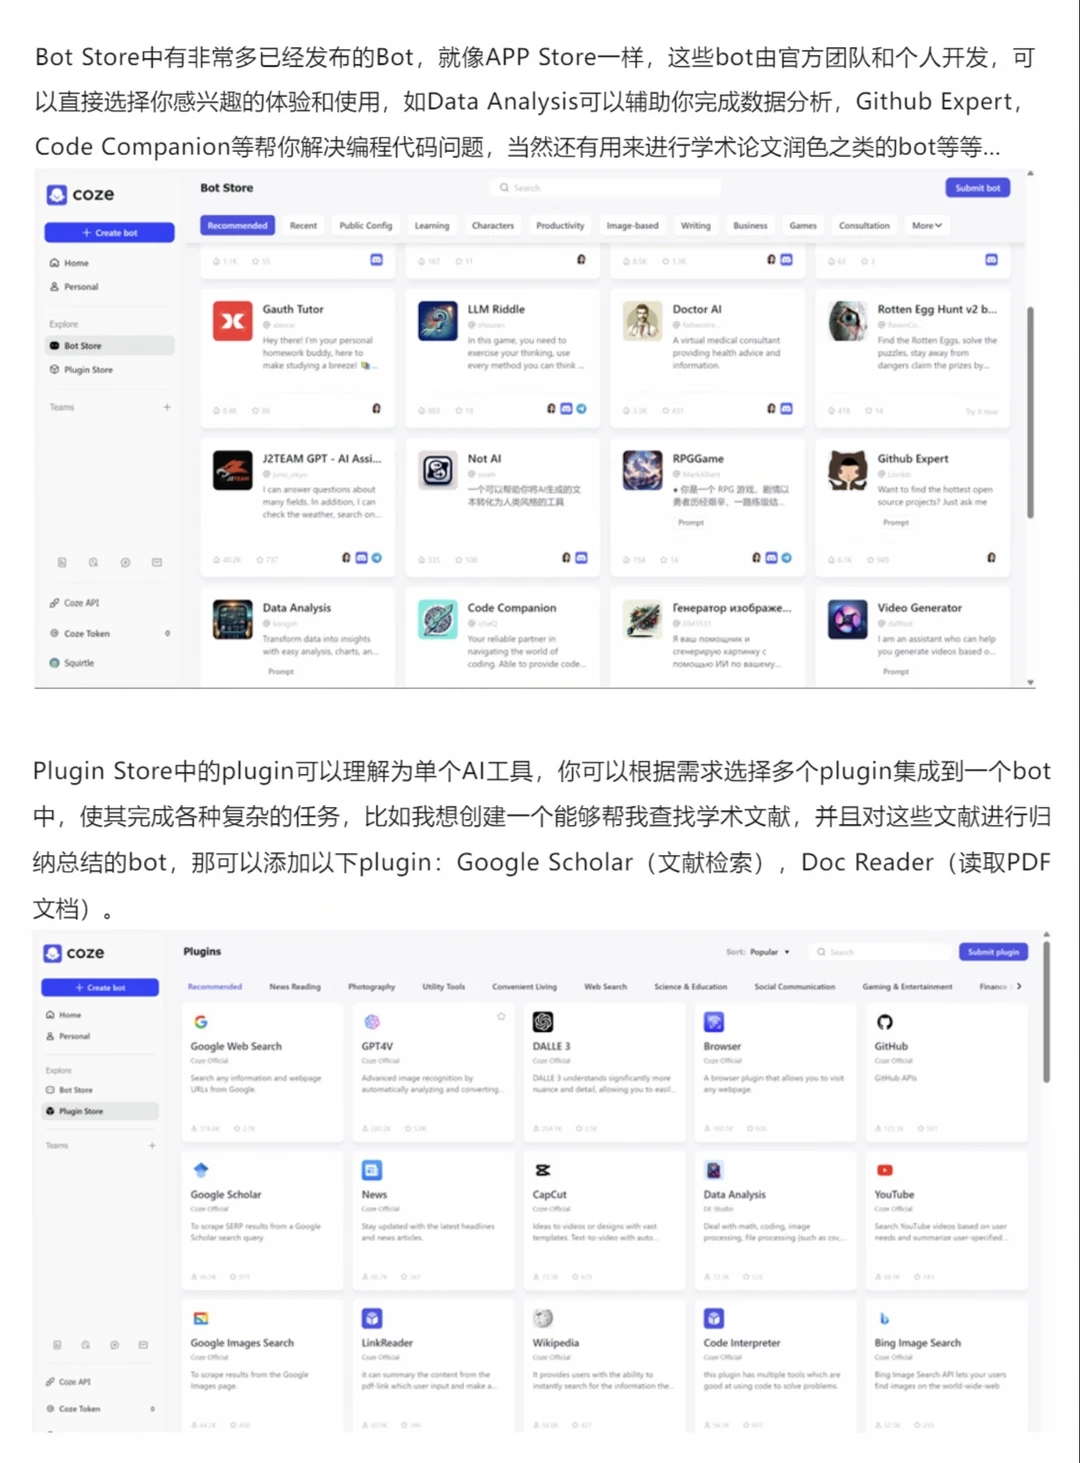
Task: Open the RPGGame bot avatar
Action: (x=642, y=470)
